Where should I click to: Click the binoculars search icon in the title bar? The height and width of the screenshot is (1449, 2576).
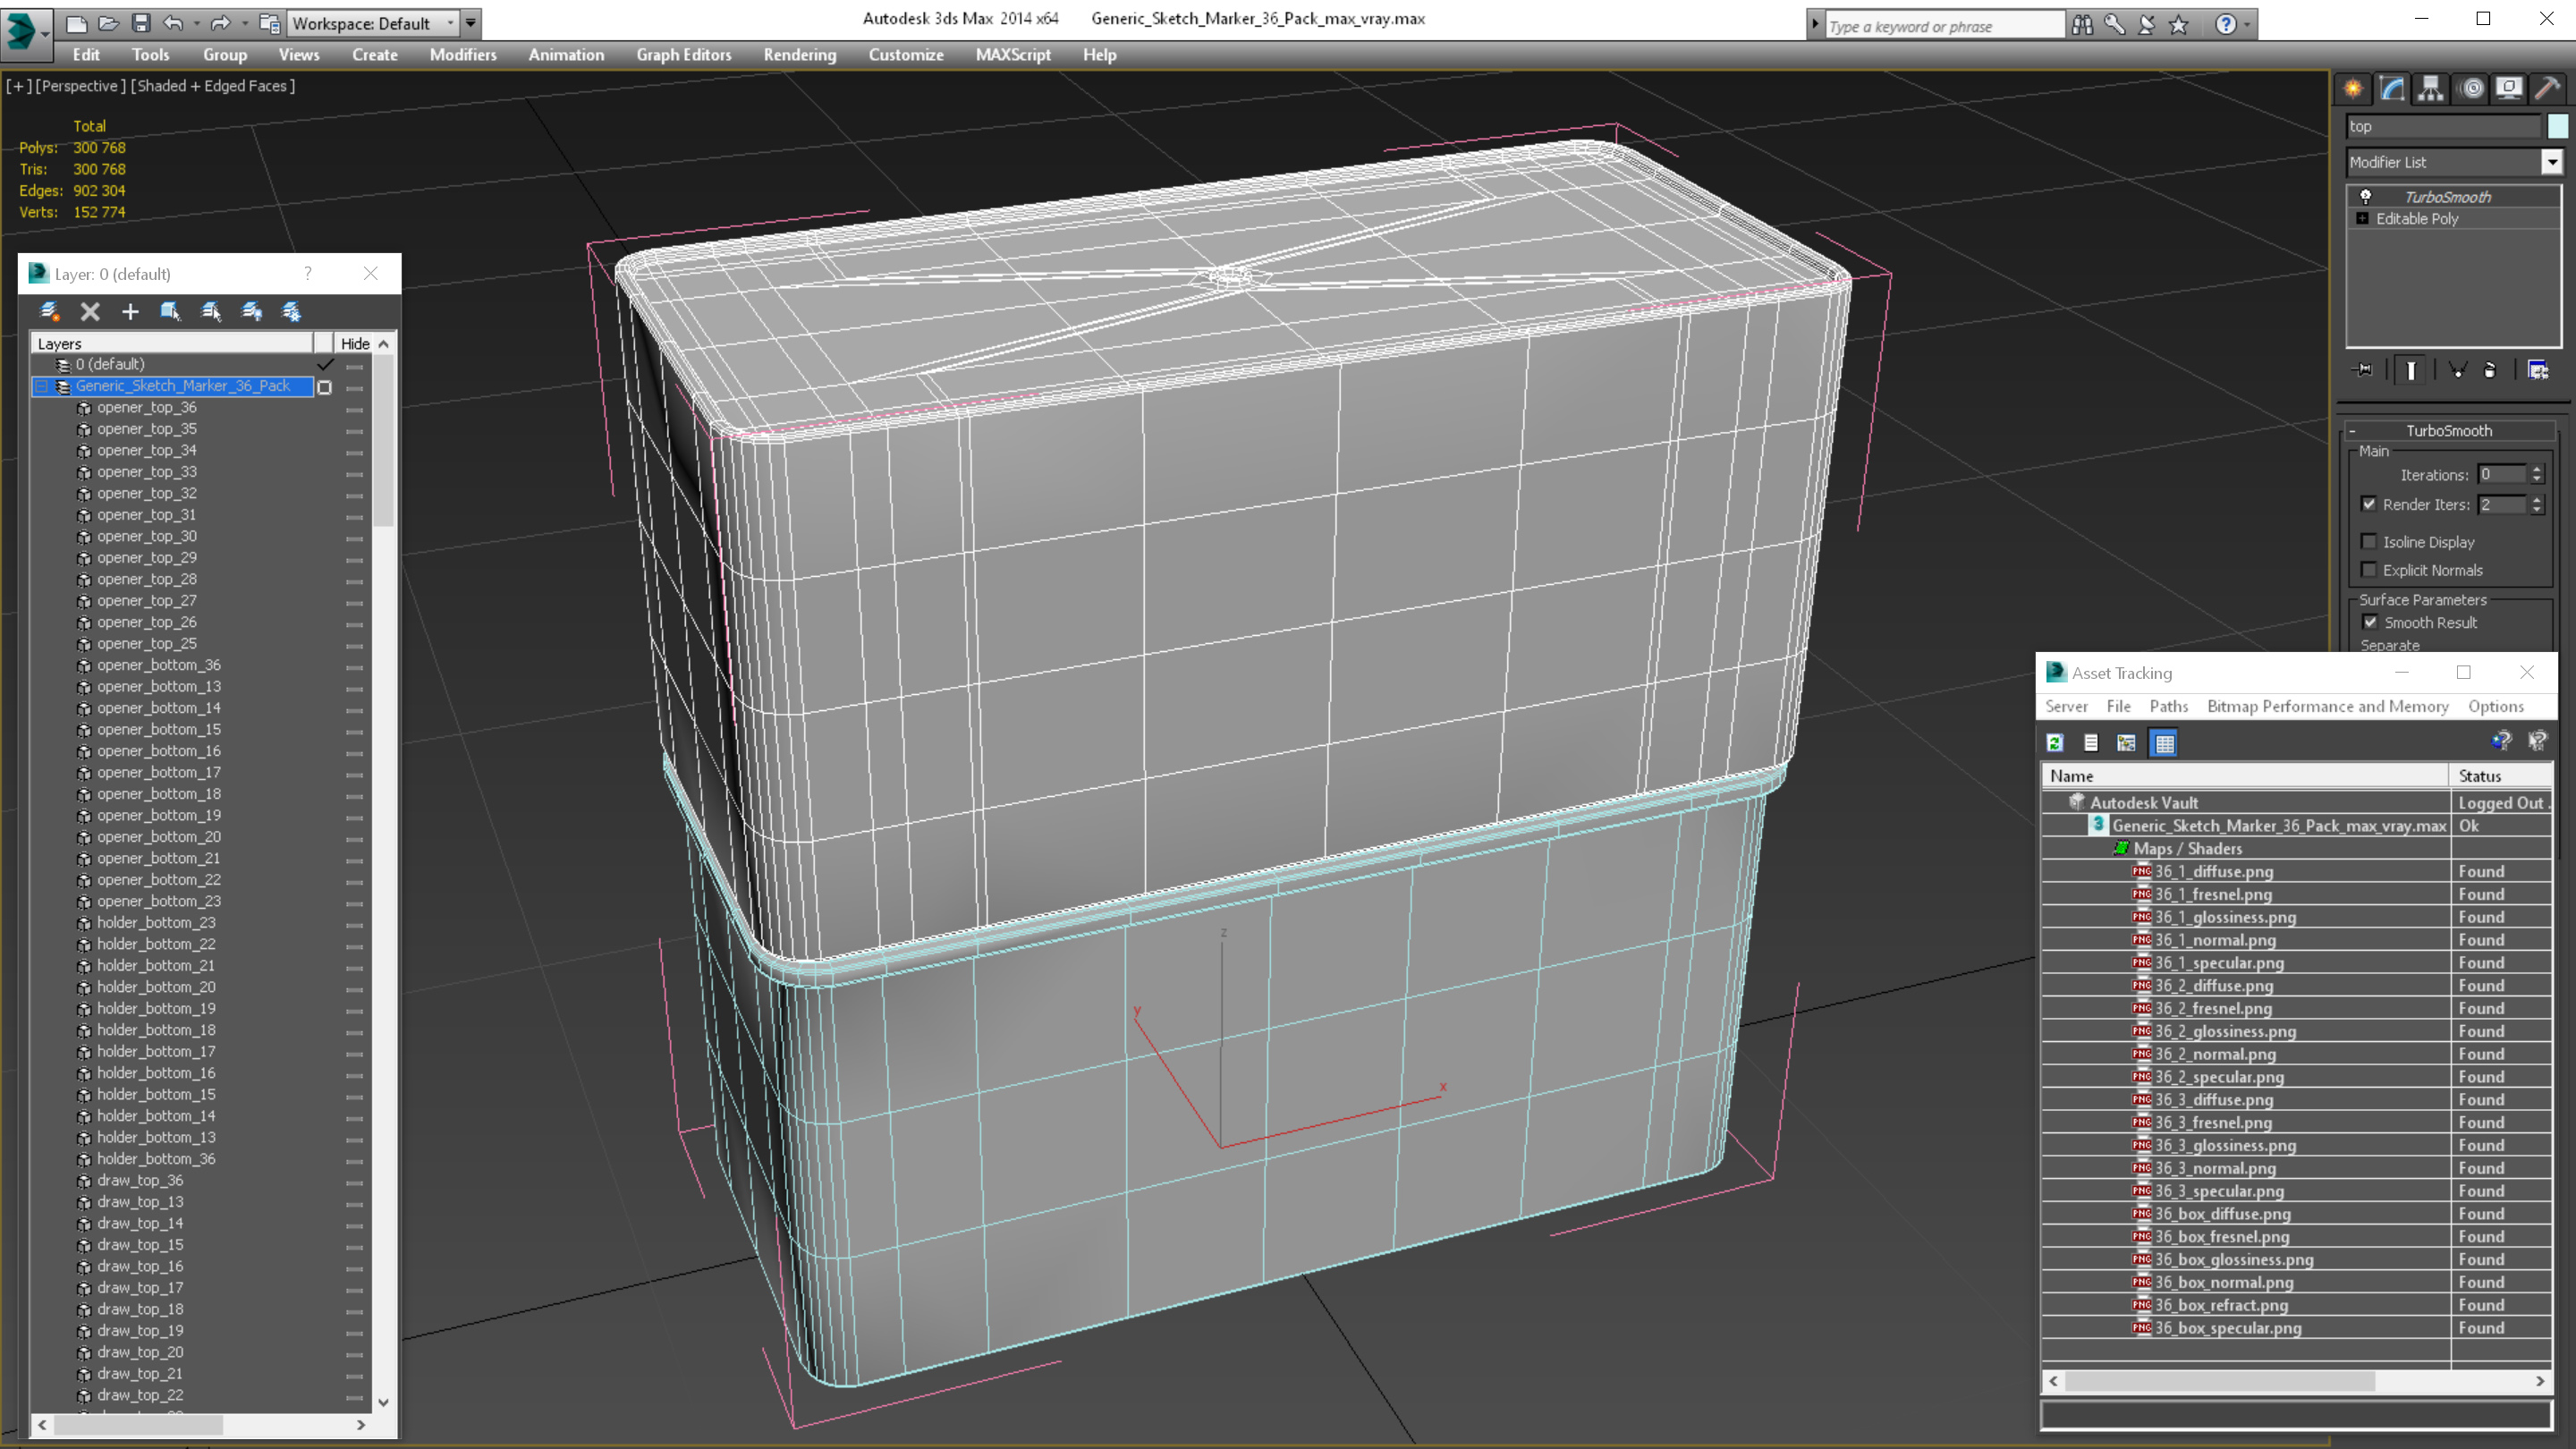point(2083,25)
